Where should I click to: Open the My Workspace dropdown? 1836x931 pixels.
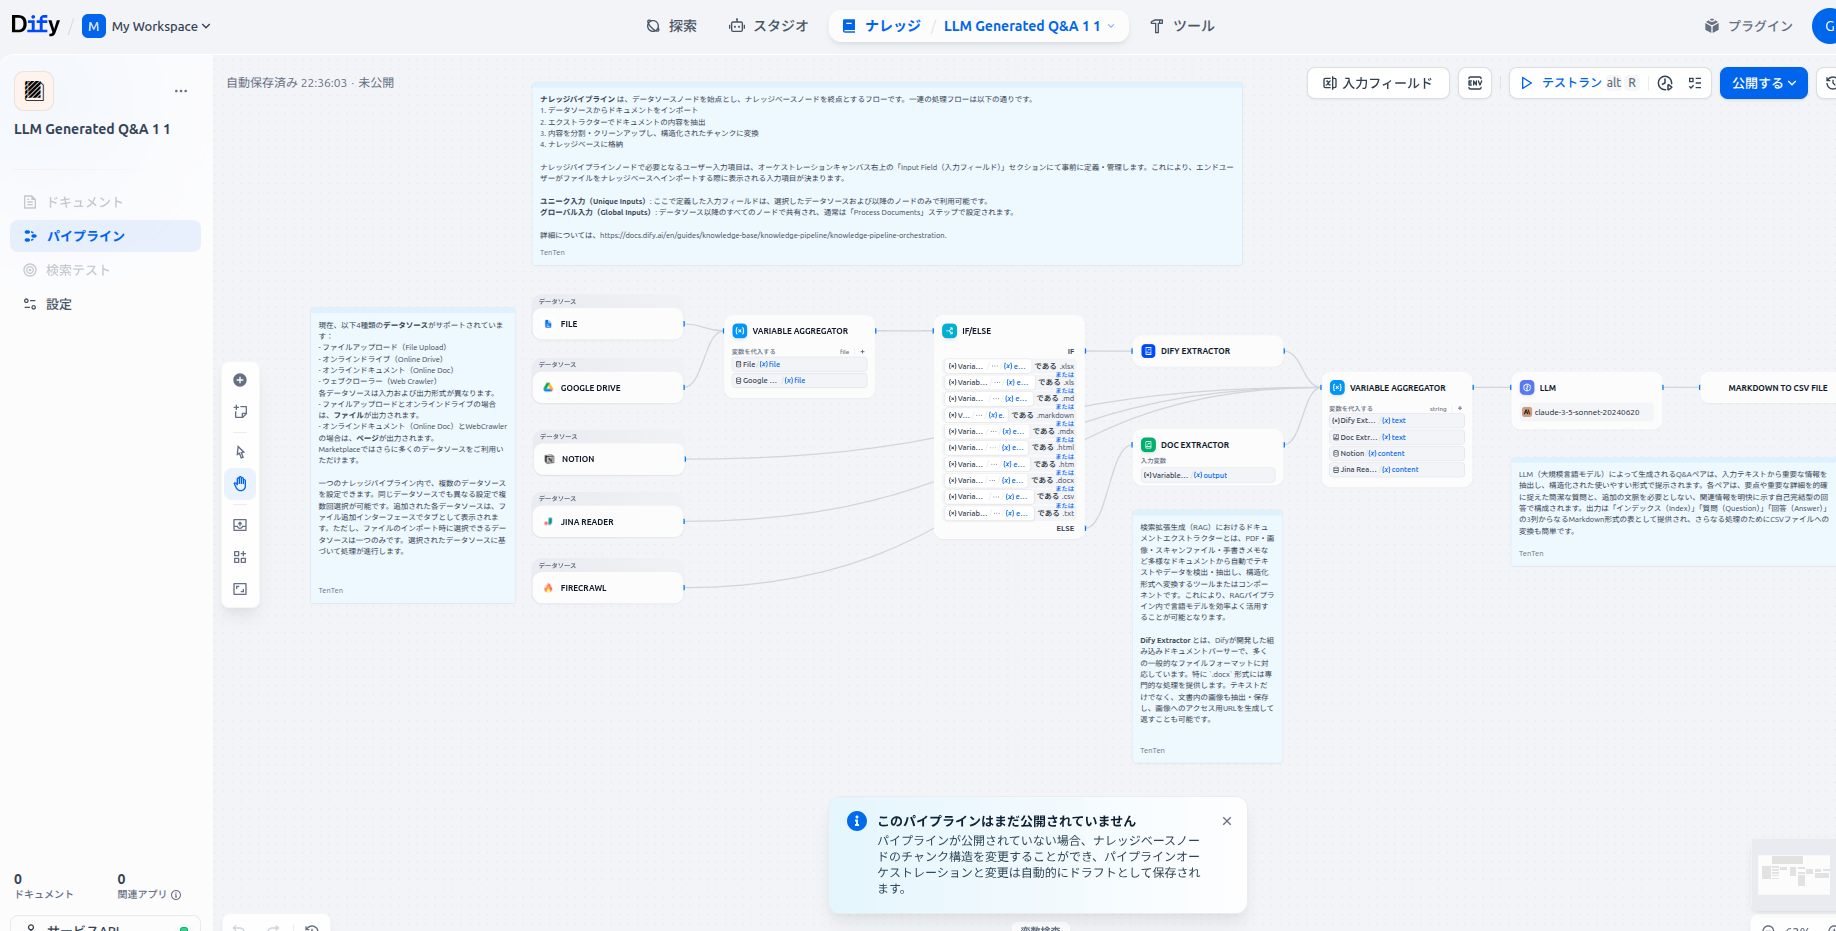147,26
